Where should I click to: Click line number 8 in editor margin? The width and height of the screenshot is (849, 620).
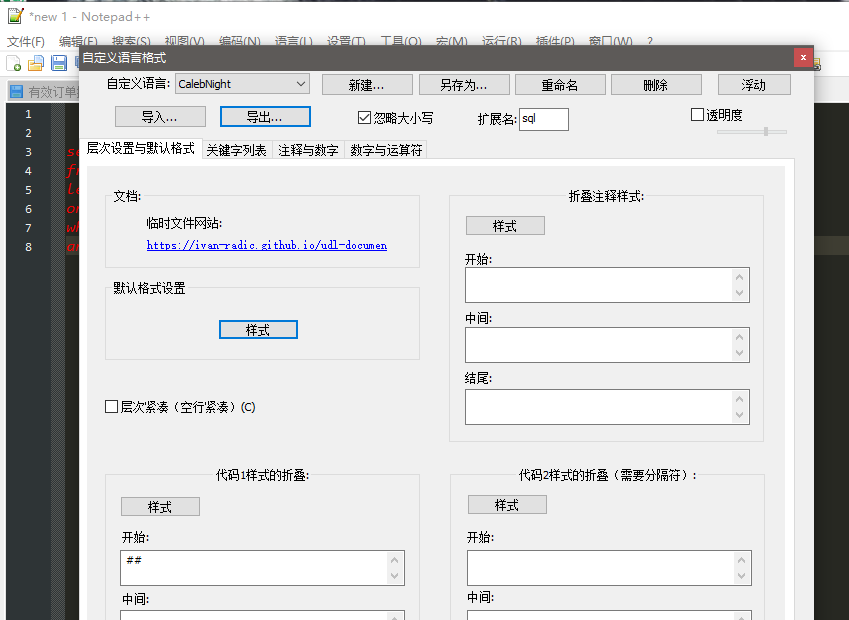coord(28,247)
